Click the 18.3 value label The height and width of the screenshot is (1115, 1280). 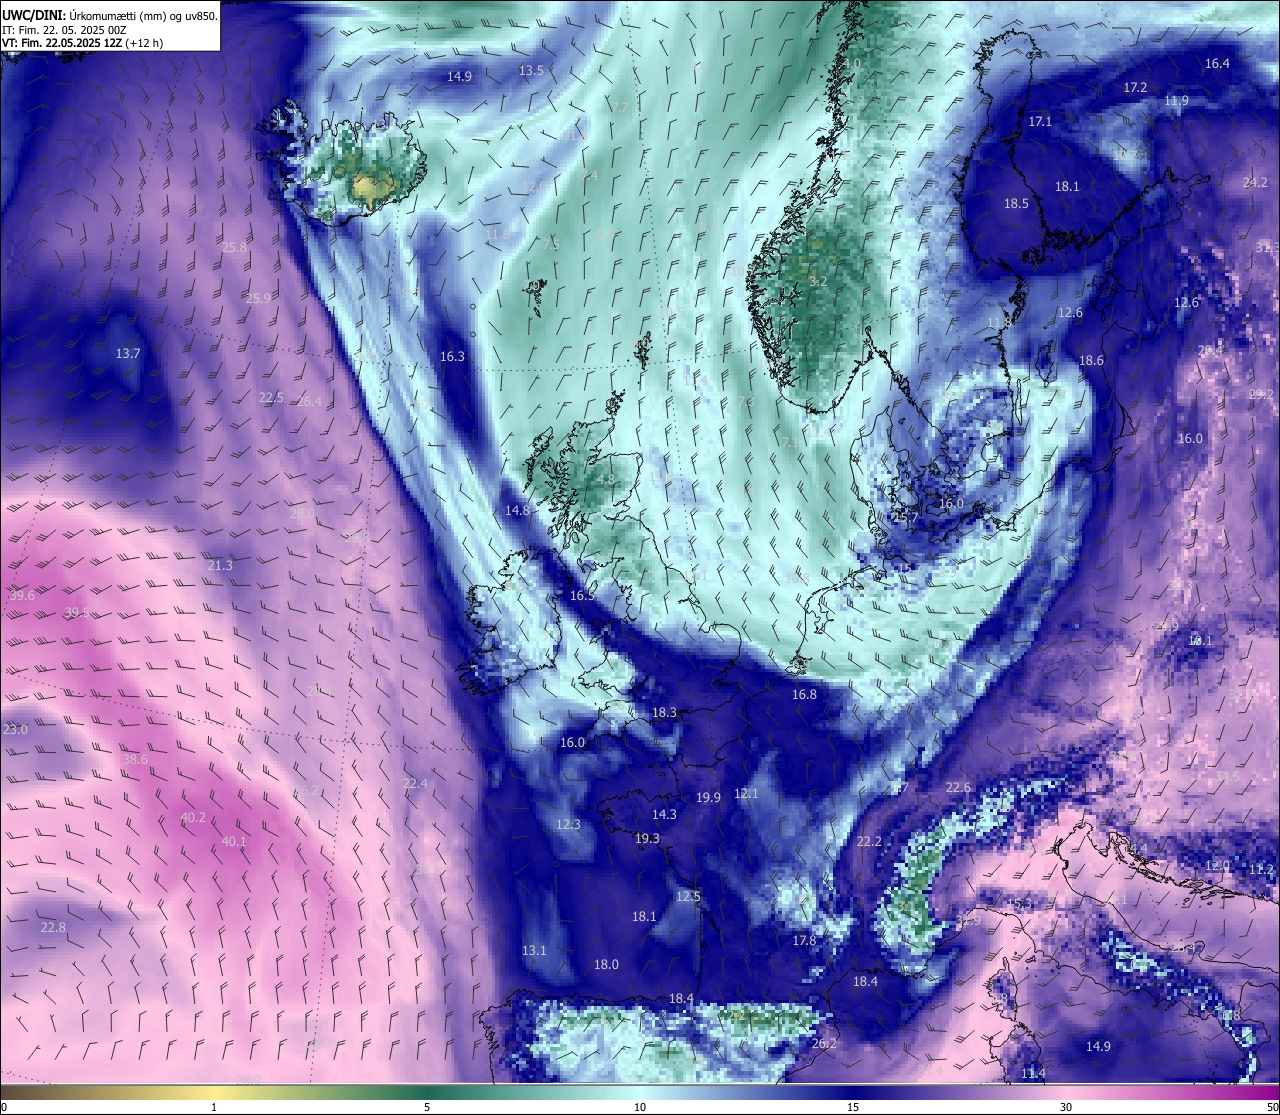(x=664, y=713)
